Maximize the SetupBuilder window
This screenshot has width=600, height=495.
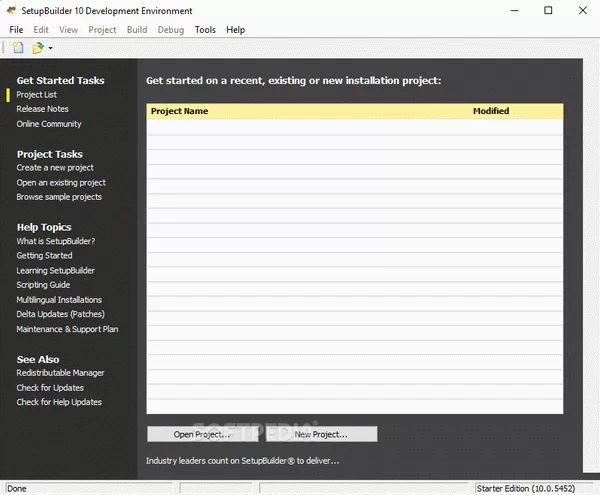pyautogui.click(x=548, y=10)
